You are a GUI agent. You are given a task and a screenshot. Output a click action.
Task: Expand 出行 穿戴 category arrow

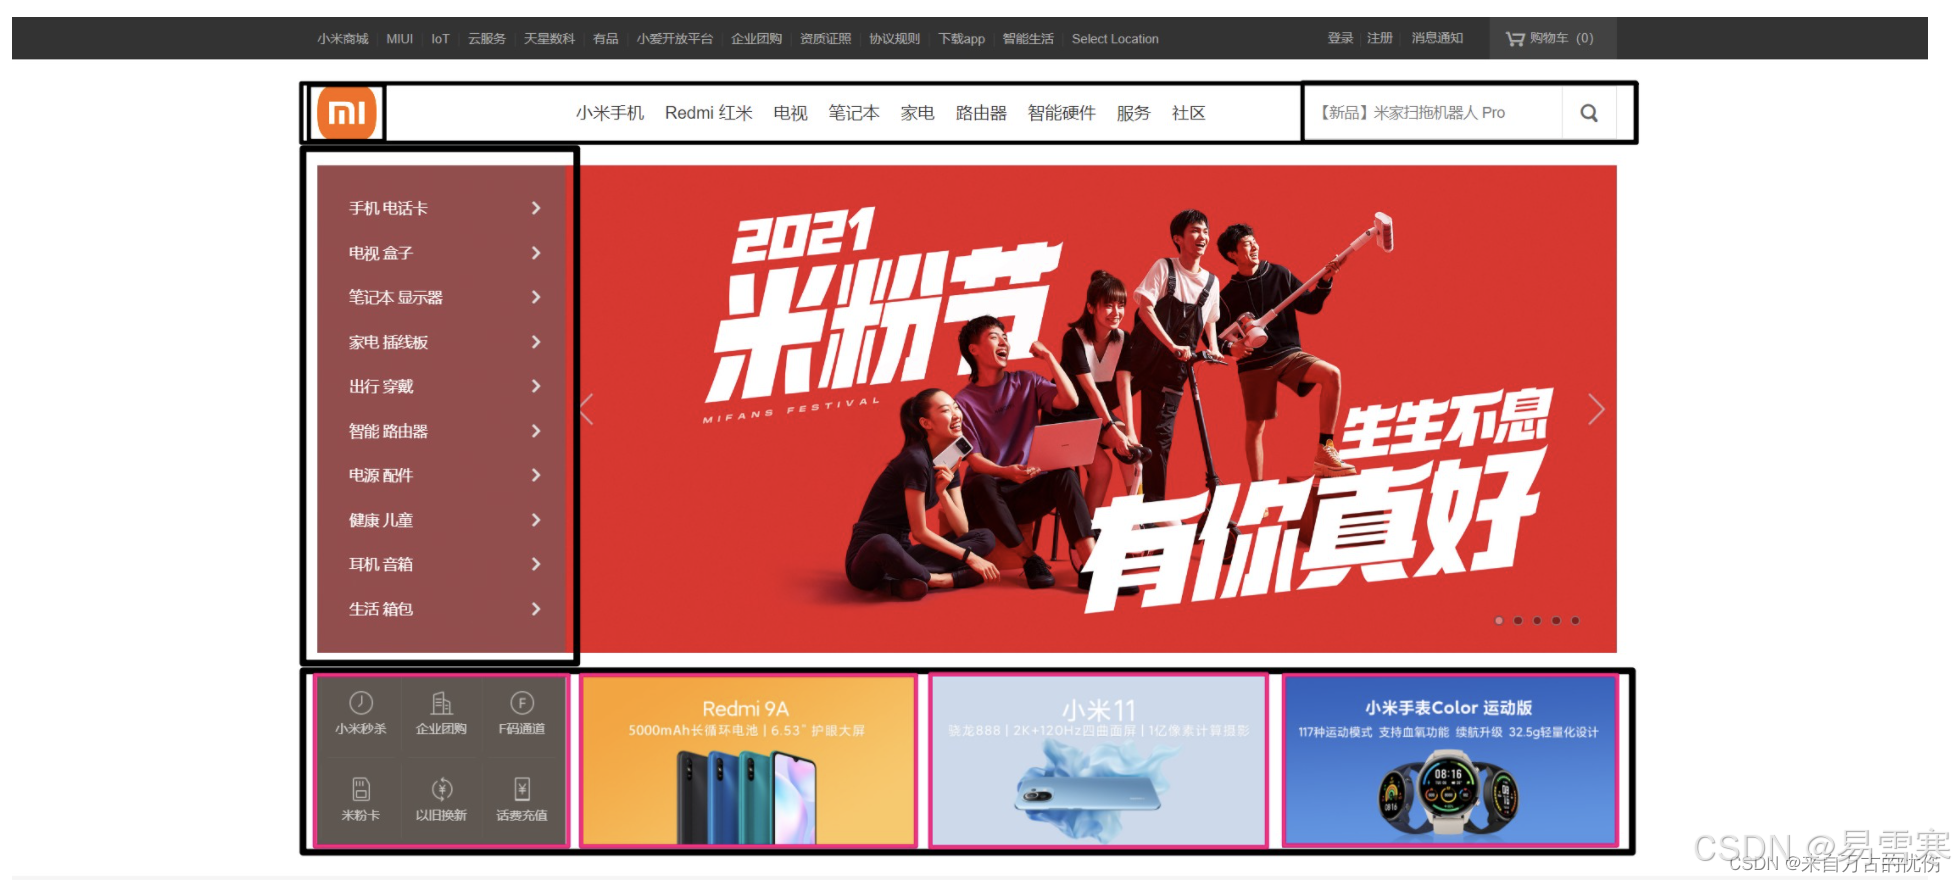pos(536,386)
